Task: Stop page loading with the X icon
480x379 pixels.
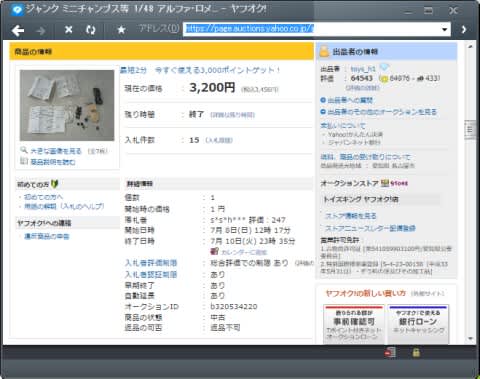Action: [69, 30]
